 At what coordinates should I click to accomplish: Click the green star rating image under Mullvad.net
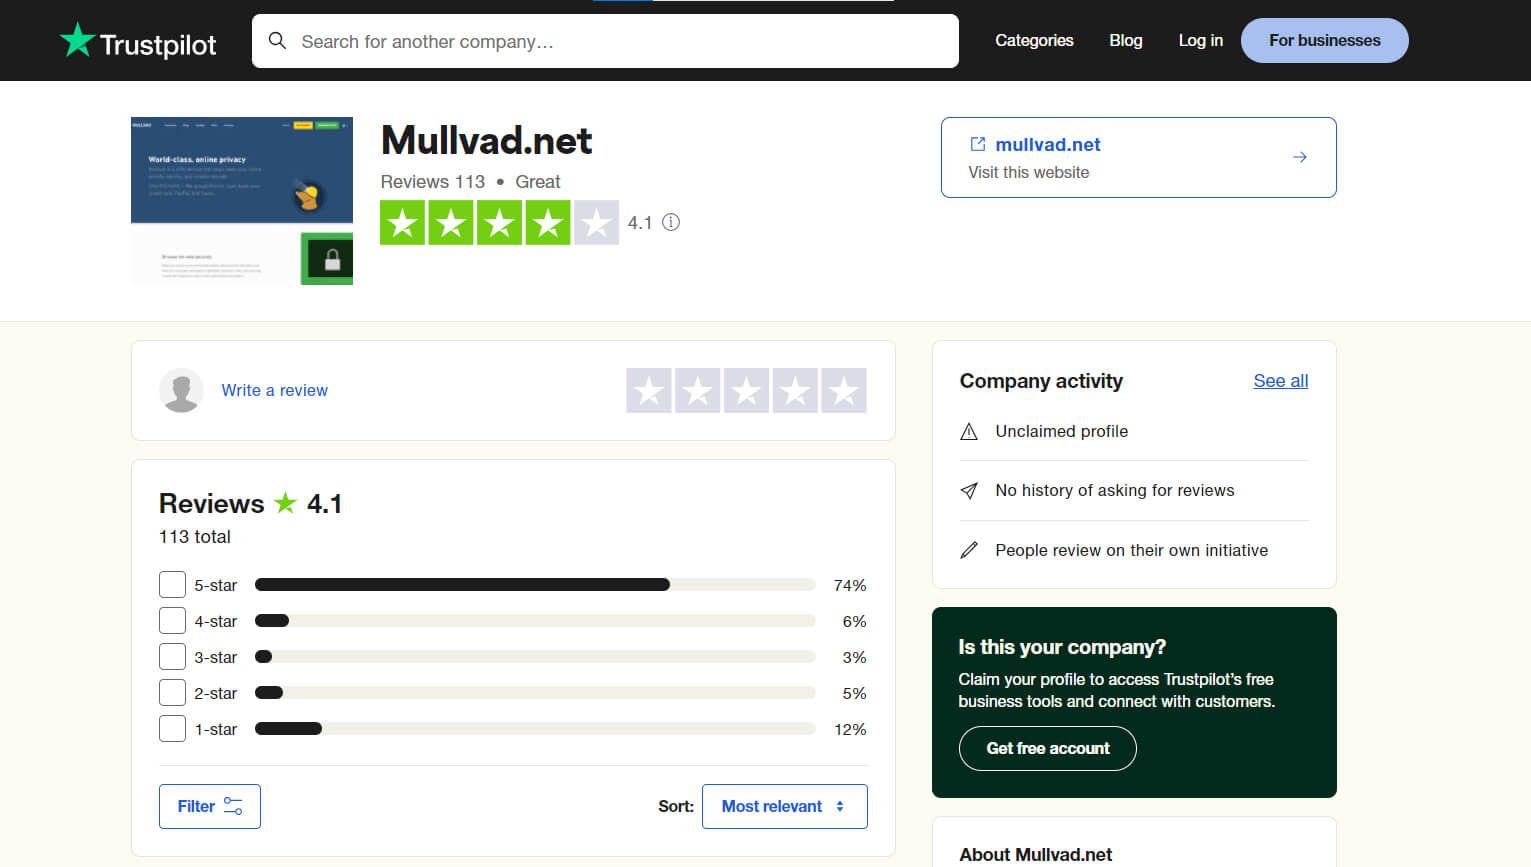[x=499, y=223]
